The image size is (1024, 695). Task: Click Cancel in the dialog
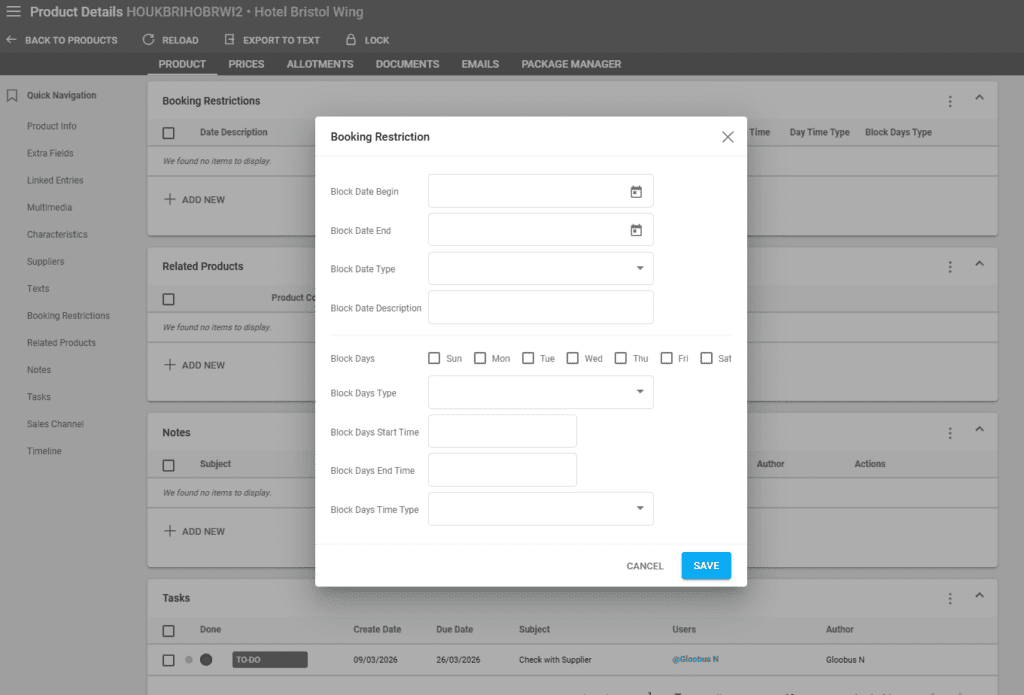pos(644,566)
